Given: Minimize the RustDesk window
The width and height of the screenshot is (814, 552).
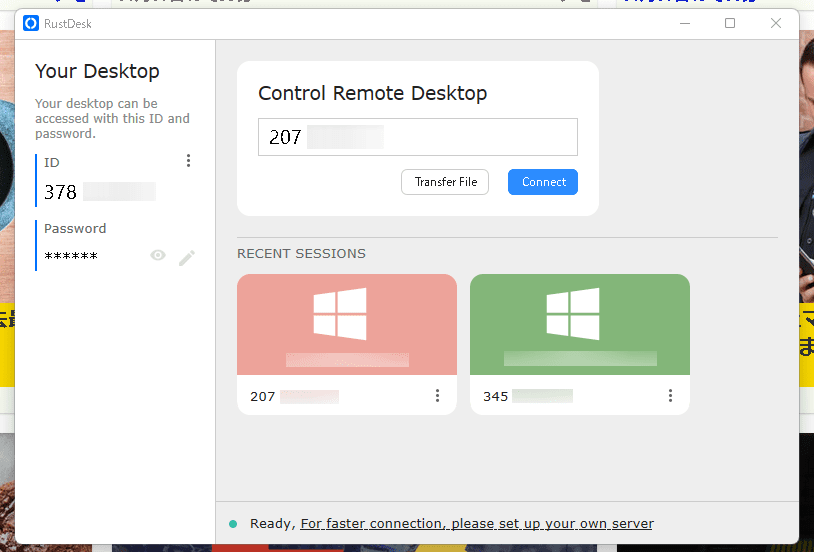Looking at the screenshot, I should (685, 23).
